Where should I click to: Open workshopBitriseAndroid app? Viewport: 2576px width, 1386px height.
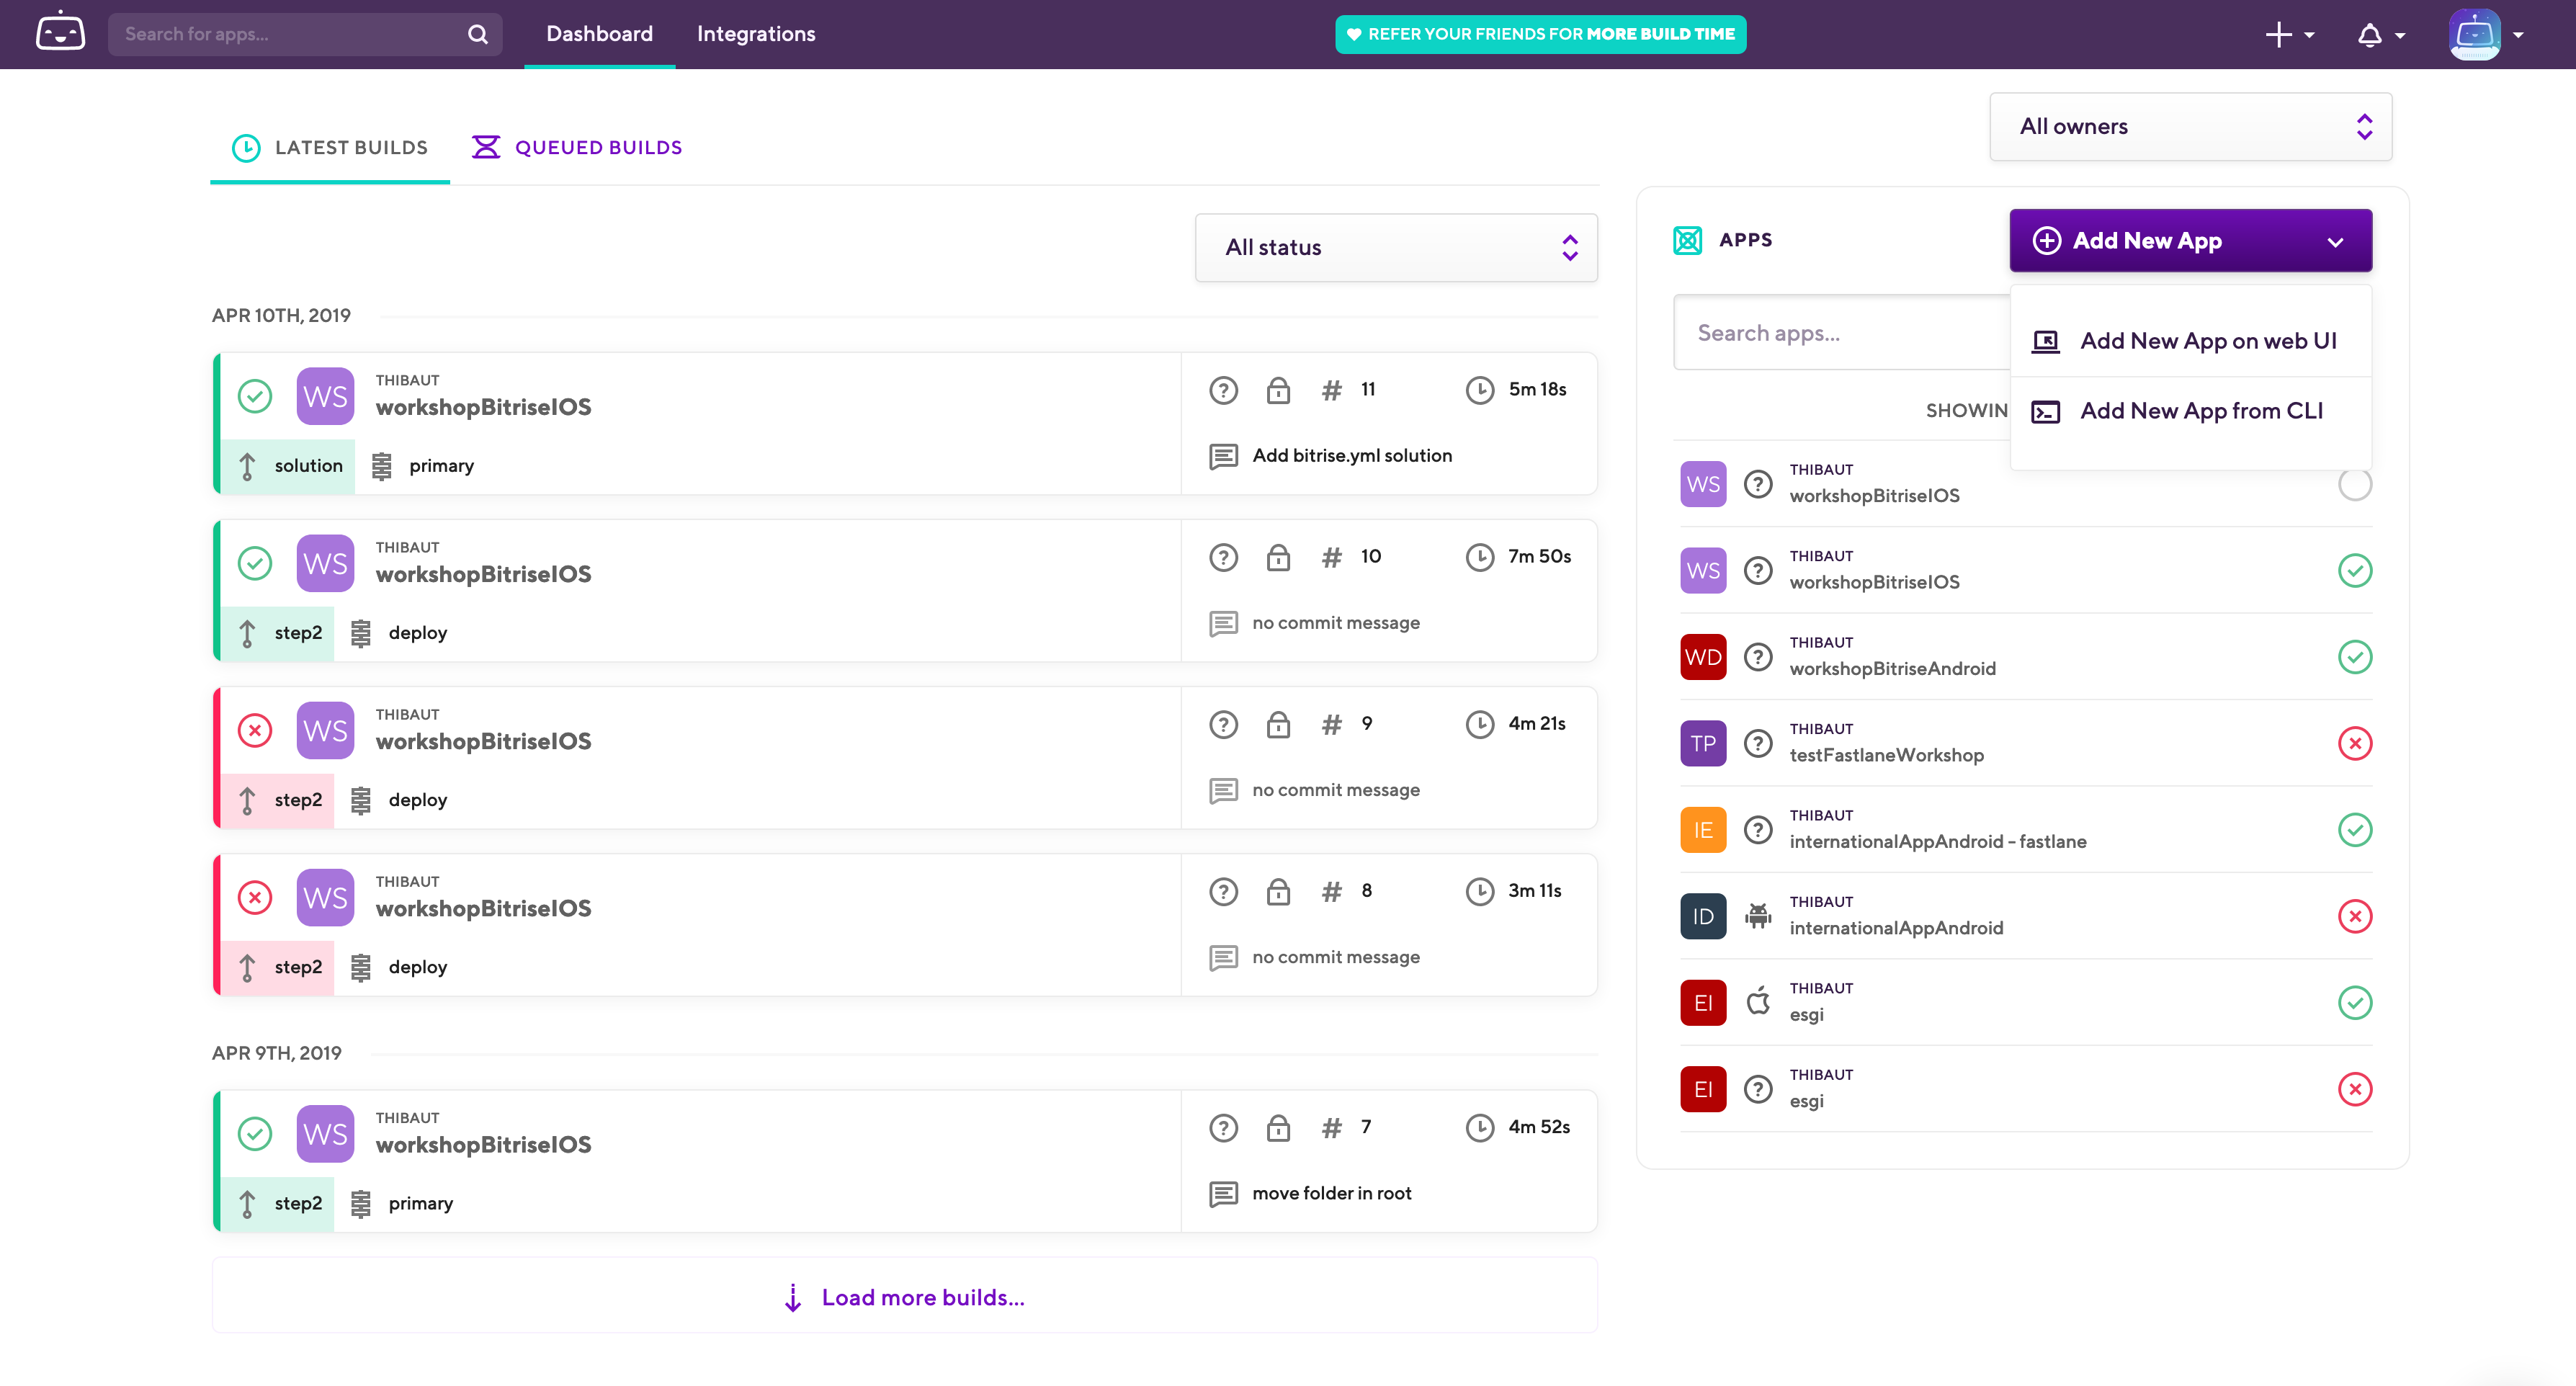tap(2025, 657)
